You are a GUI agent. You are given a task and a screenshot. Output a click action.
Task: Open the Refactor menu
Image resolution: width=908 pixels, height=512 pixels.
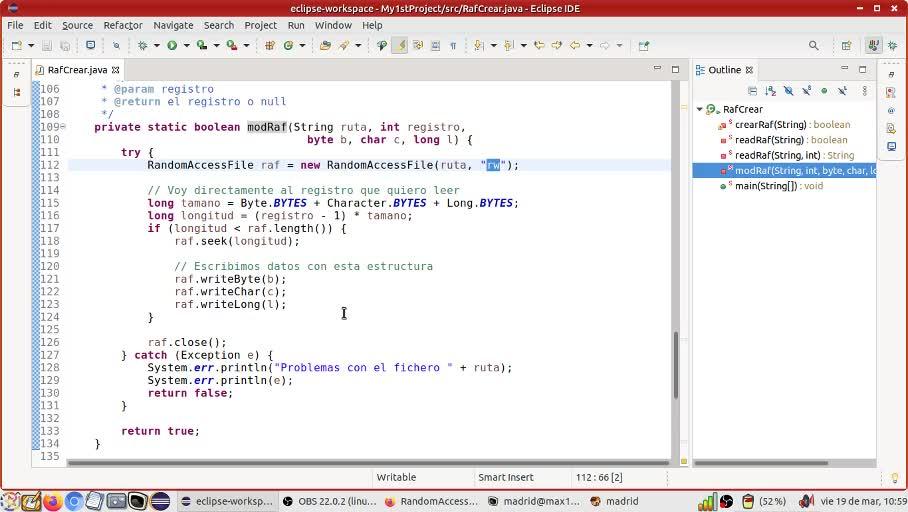click(122, 25)
